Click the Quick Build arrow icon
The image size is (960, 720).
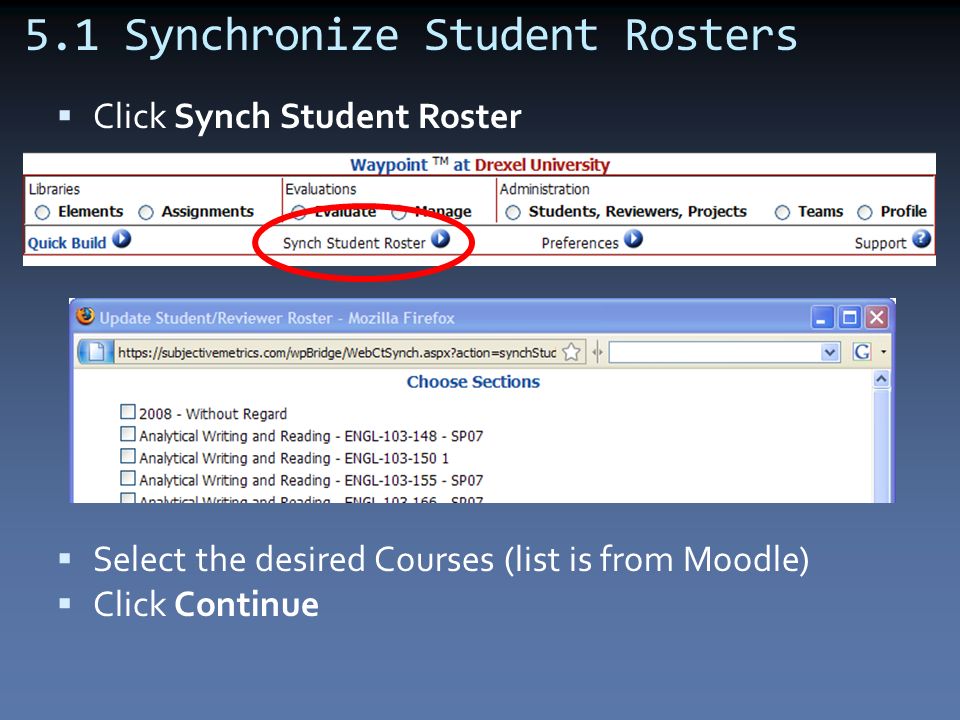click(121, 238)
